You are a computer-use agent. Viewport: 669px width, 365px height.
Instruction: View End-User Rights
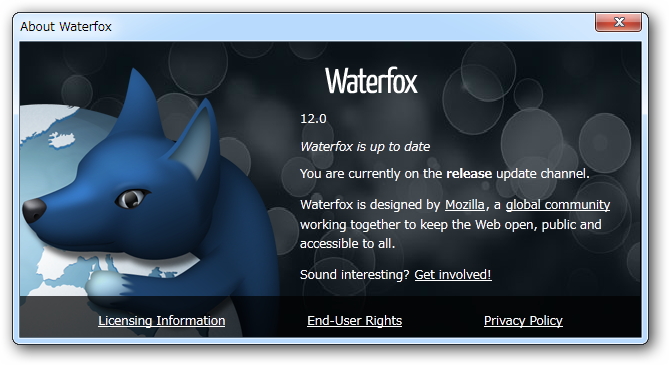coord(355,321)
